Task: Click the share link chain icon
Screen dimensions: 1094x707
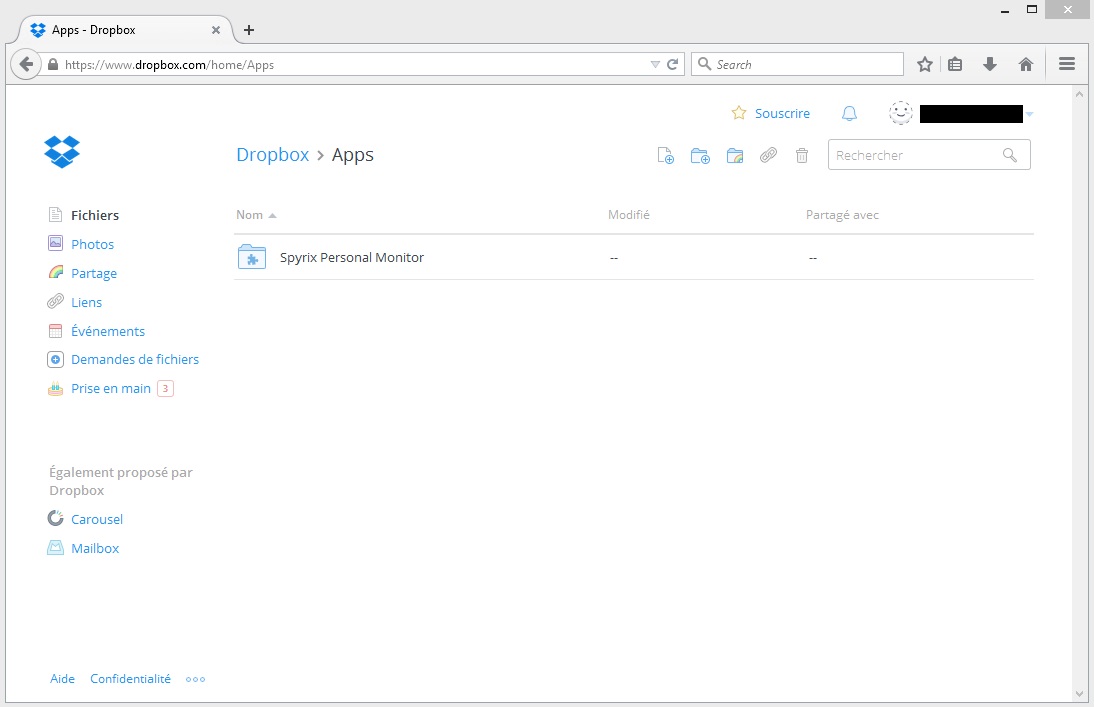Action: (x=768, y=155)
